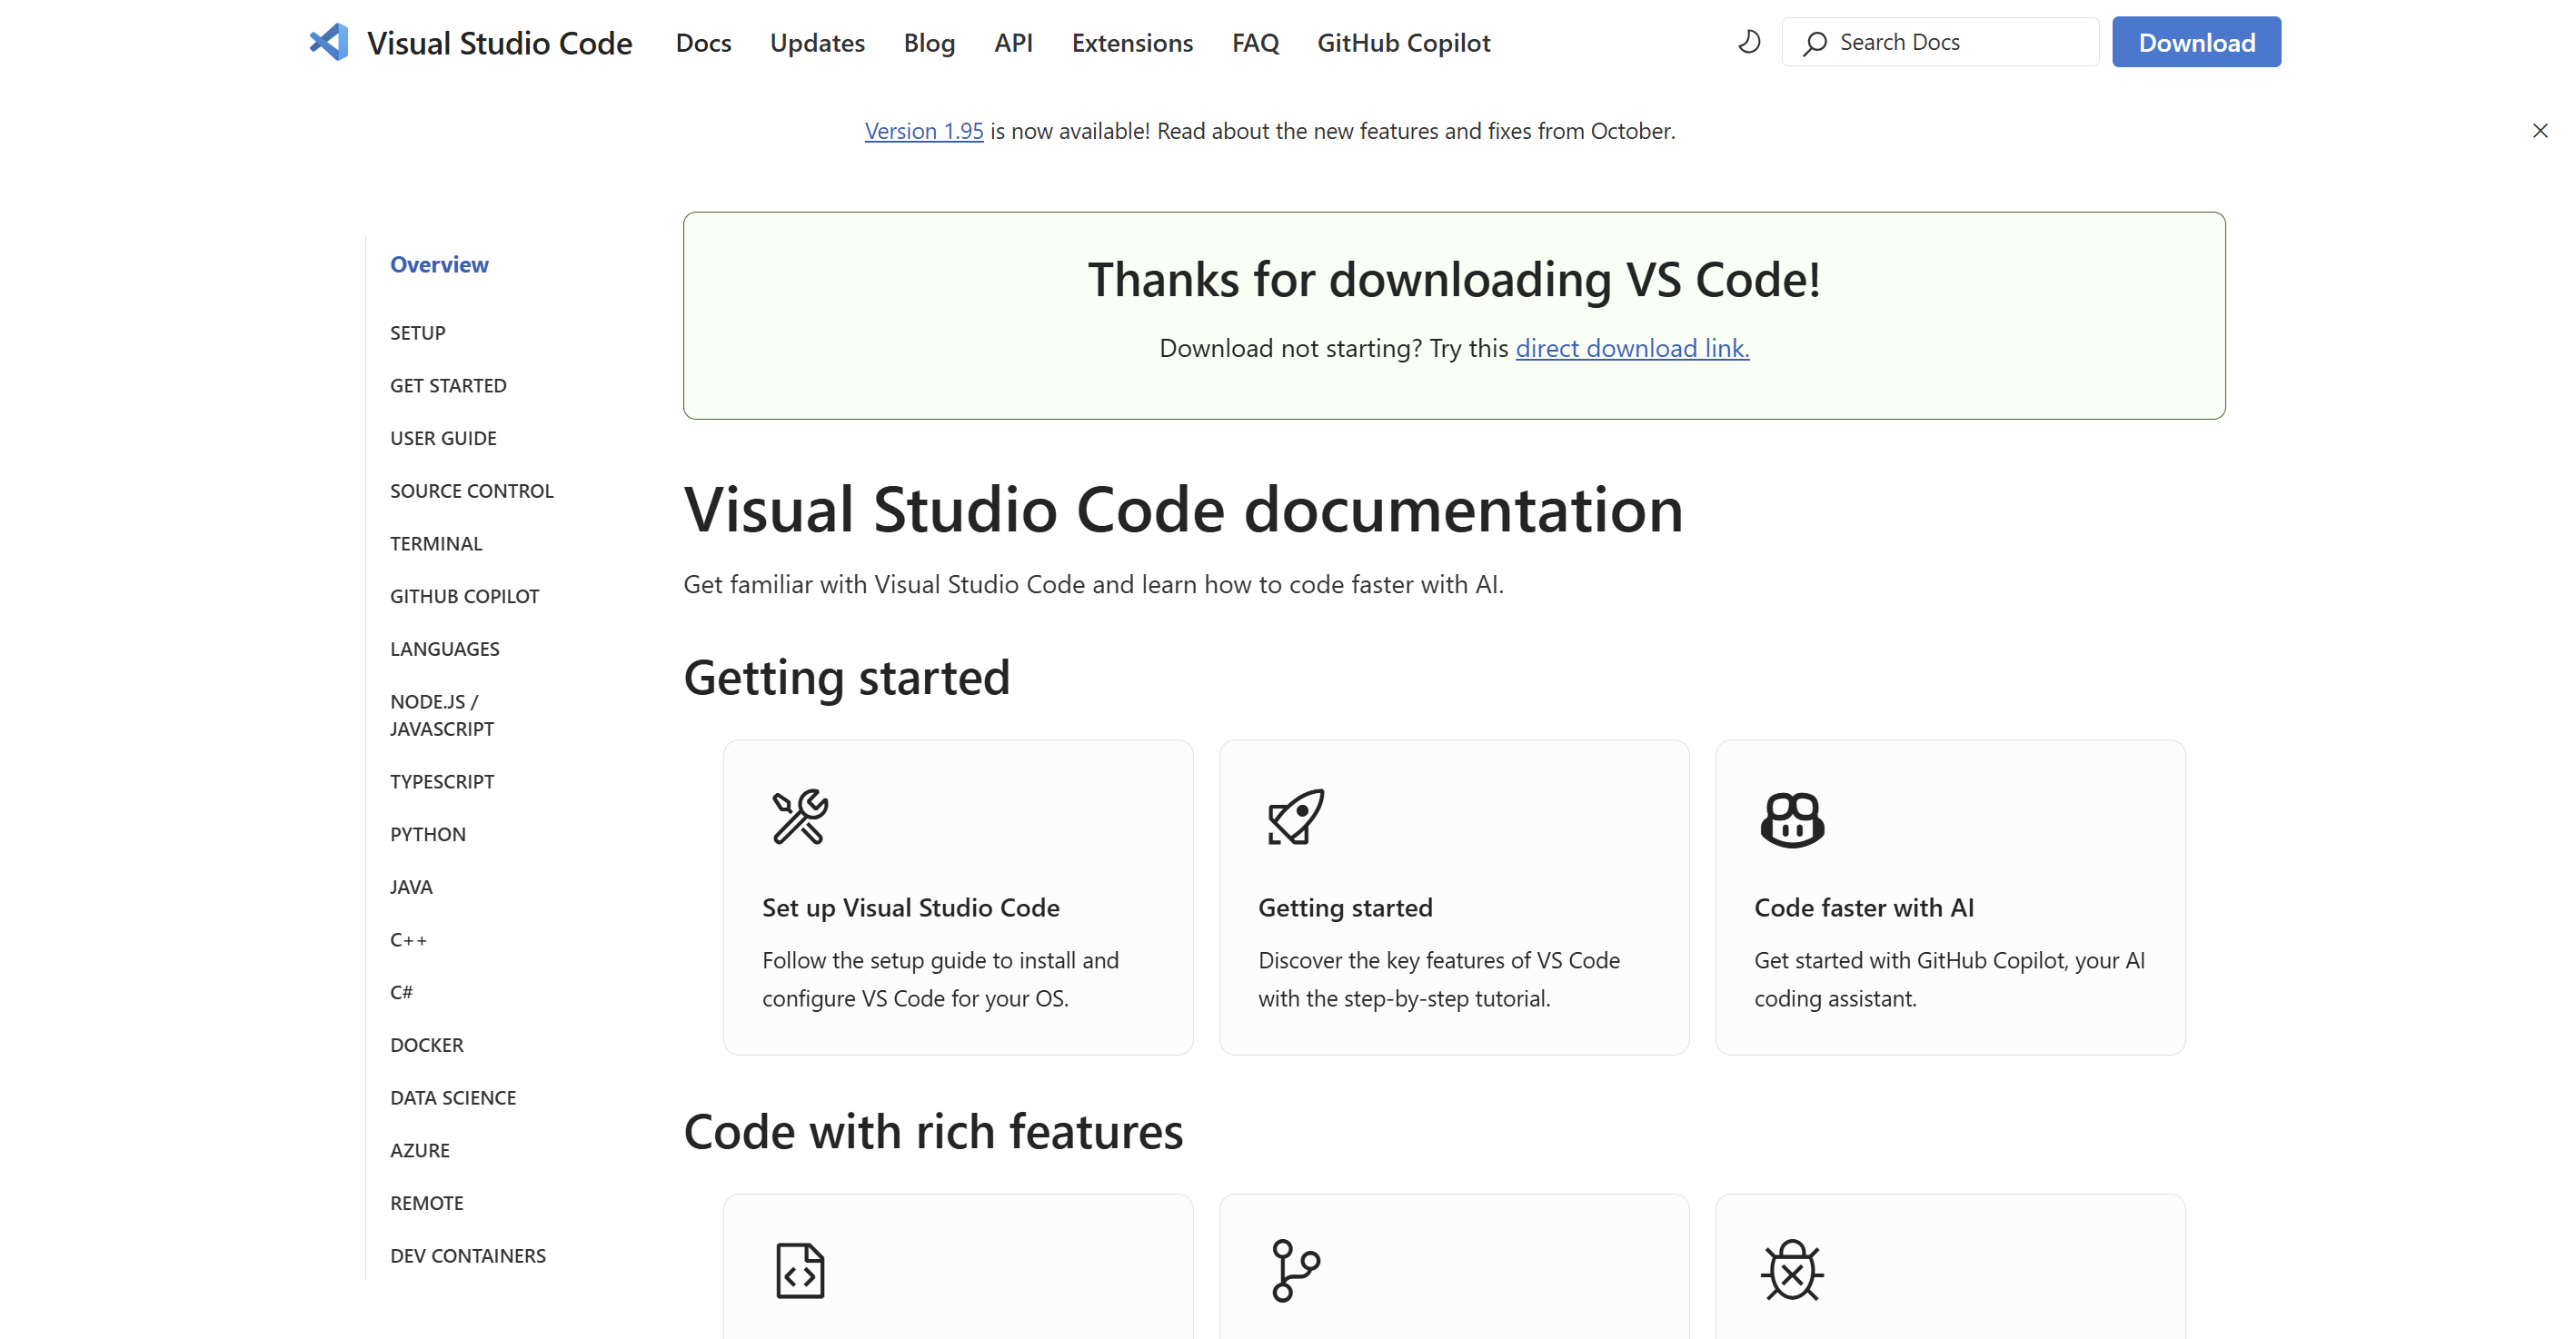Viewport: 2576px width, 1339px height.
Task: Open the Code faster with AI card title
Action: click(x=1864, y=908)
